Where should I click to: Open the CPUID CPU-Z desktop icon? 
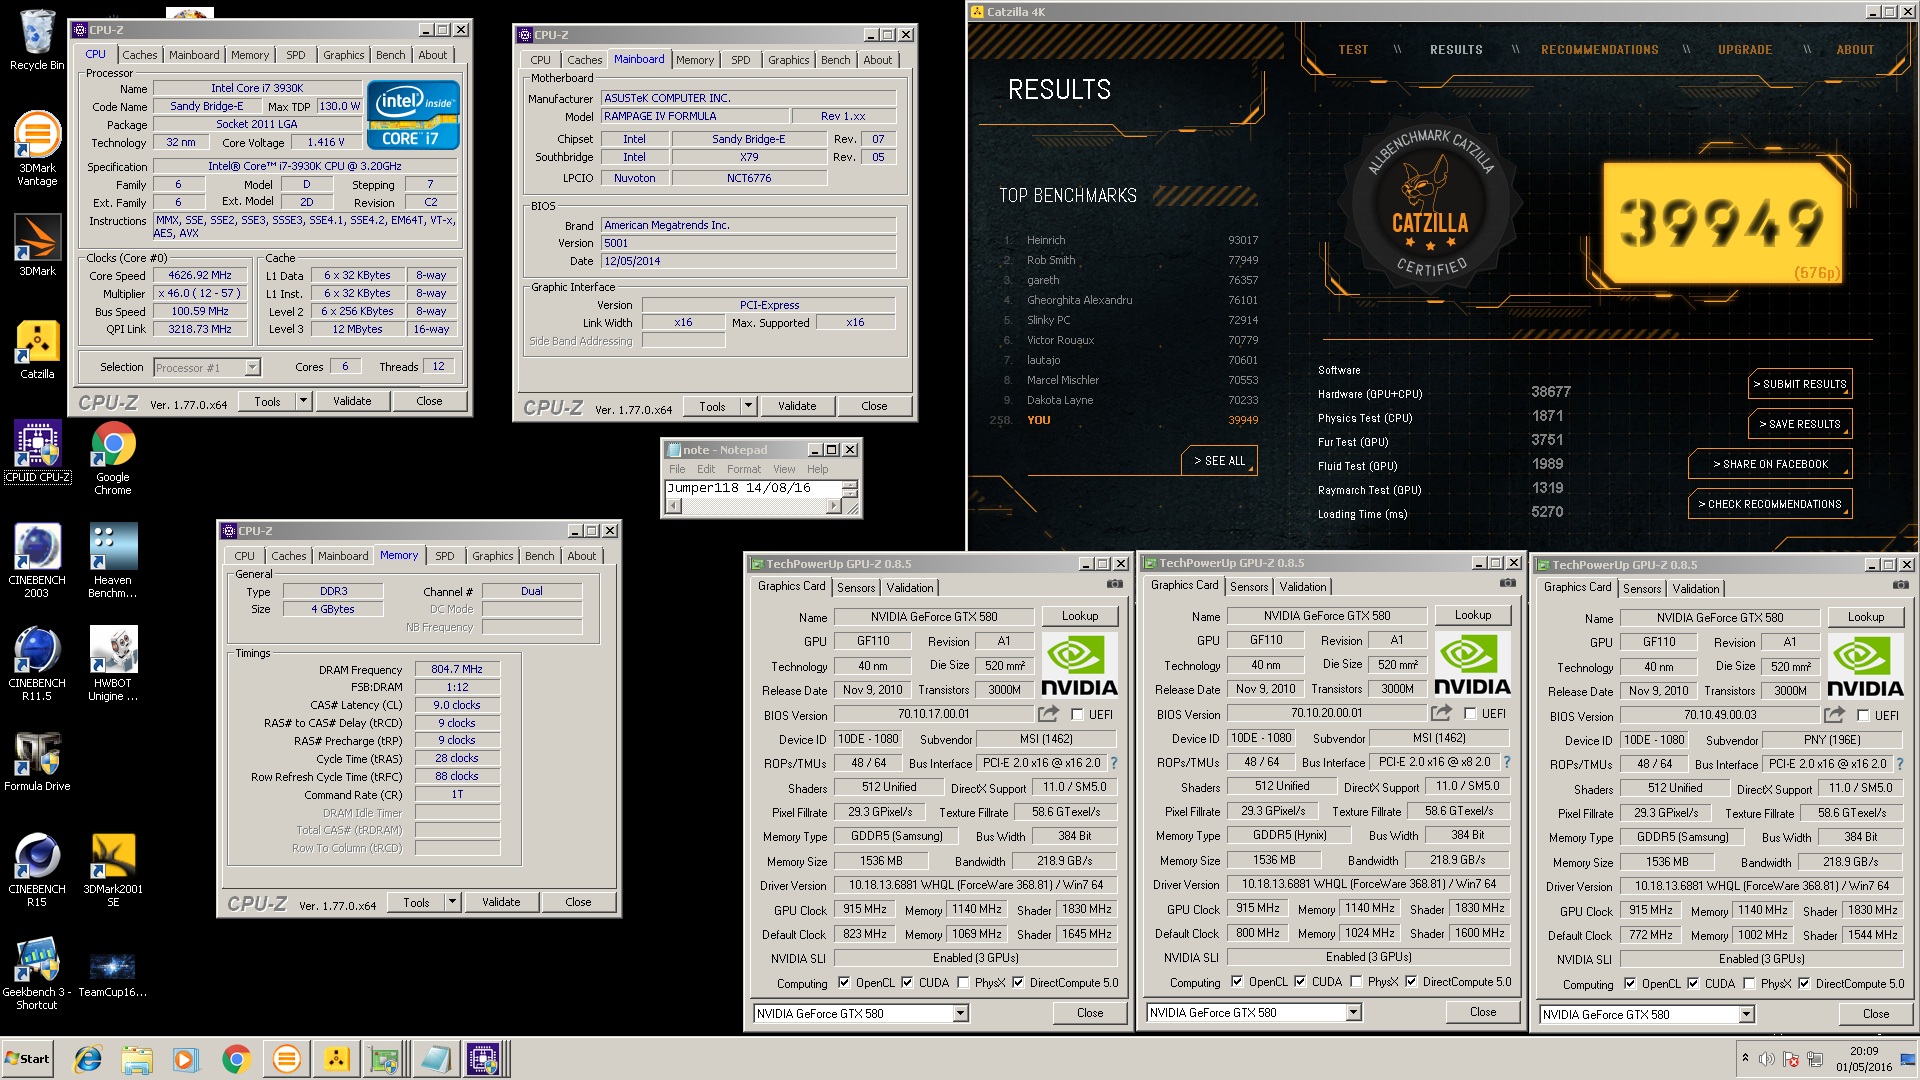[37, 452]
